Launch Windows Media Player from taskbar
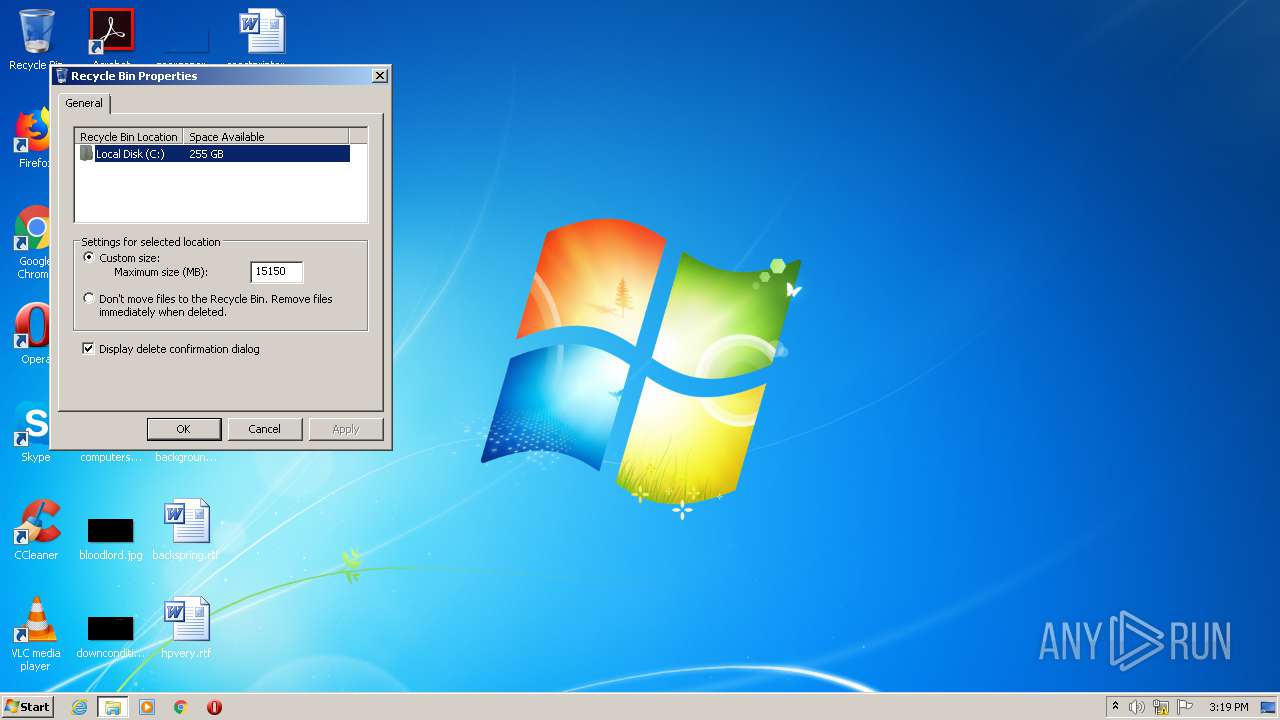The image size is (1280, 720). tap(147, 707)
